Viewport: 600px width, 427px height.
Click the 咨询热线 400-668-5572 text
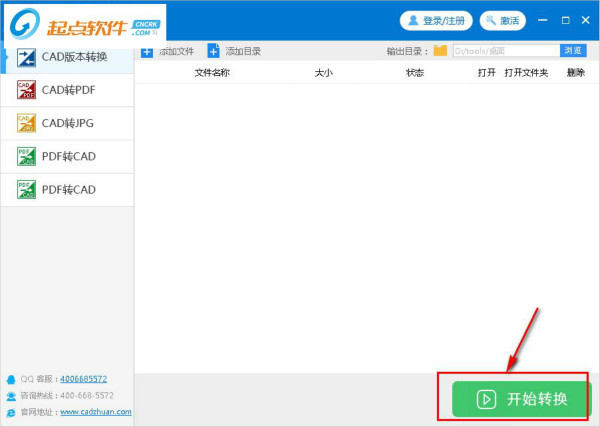[67, 395]
